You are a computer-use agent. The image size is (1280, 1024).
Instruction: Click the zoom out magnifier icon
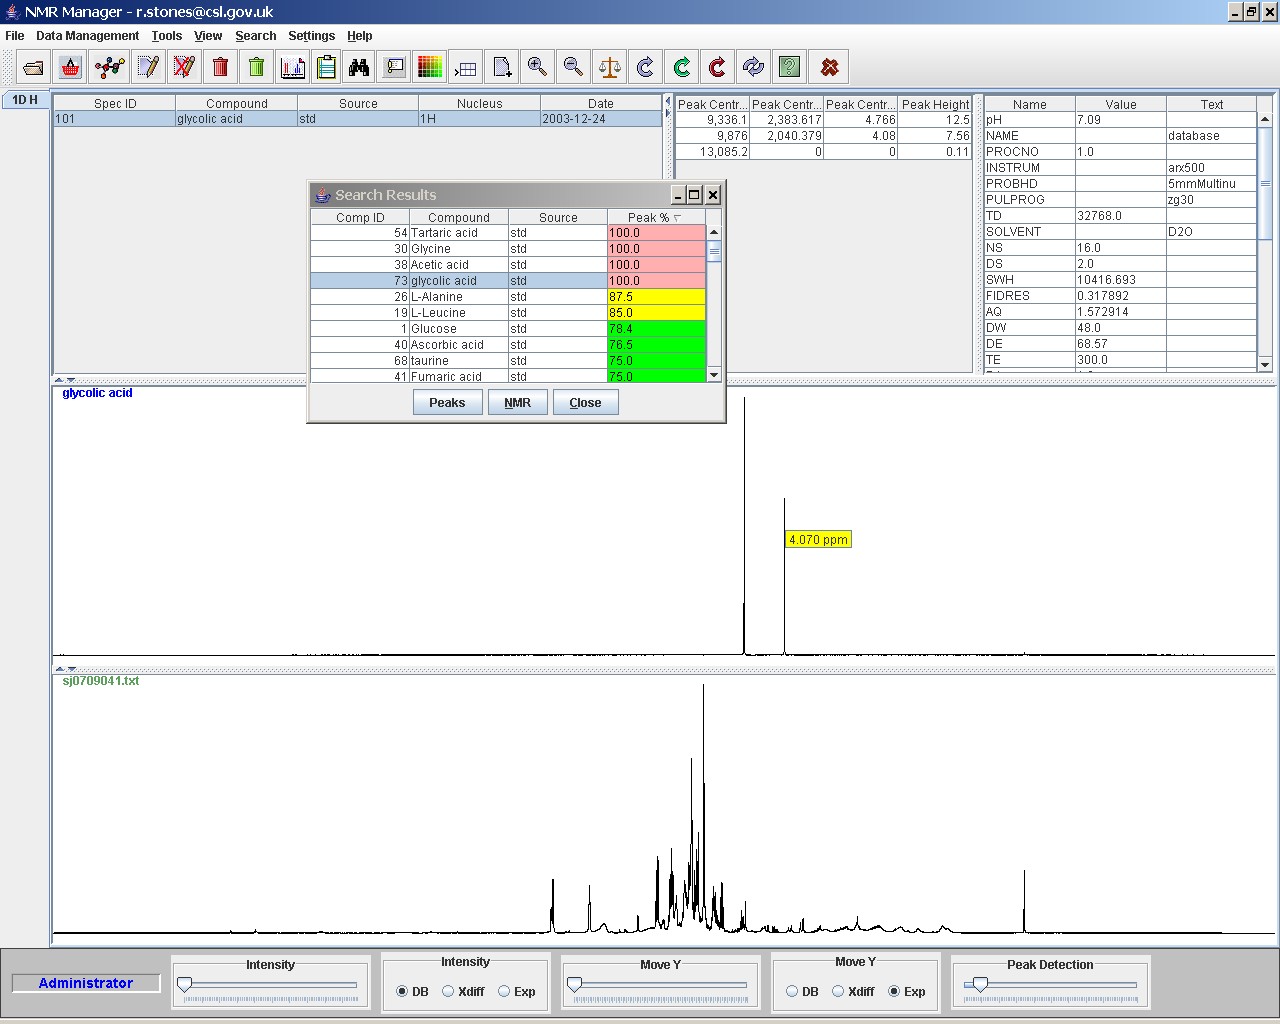click(x=573, y=67)
